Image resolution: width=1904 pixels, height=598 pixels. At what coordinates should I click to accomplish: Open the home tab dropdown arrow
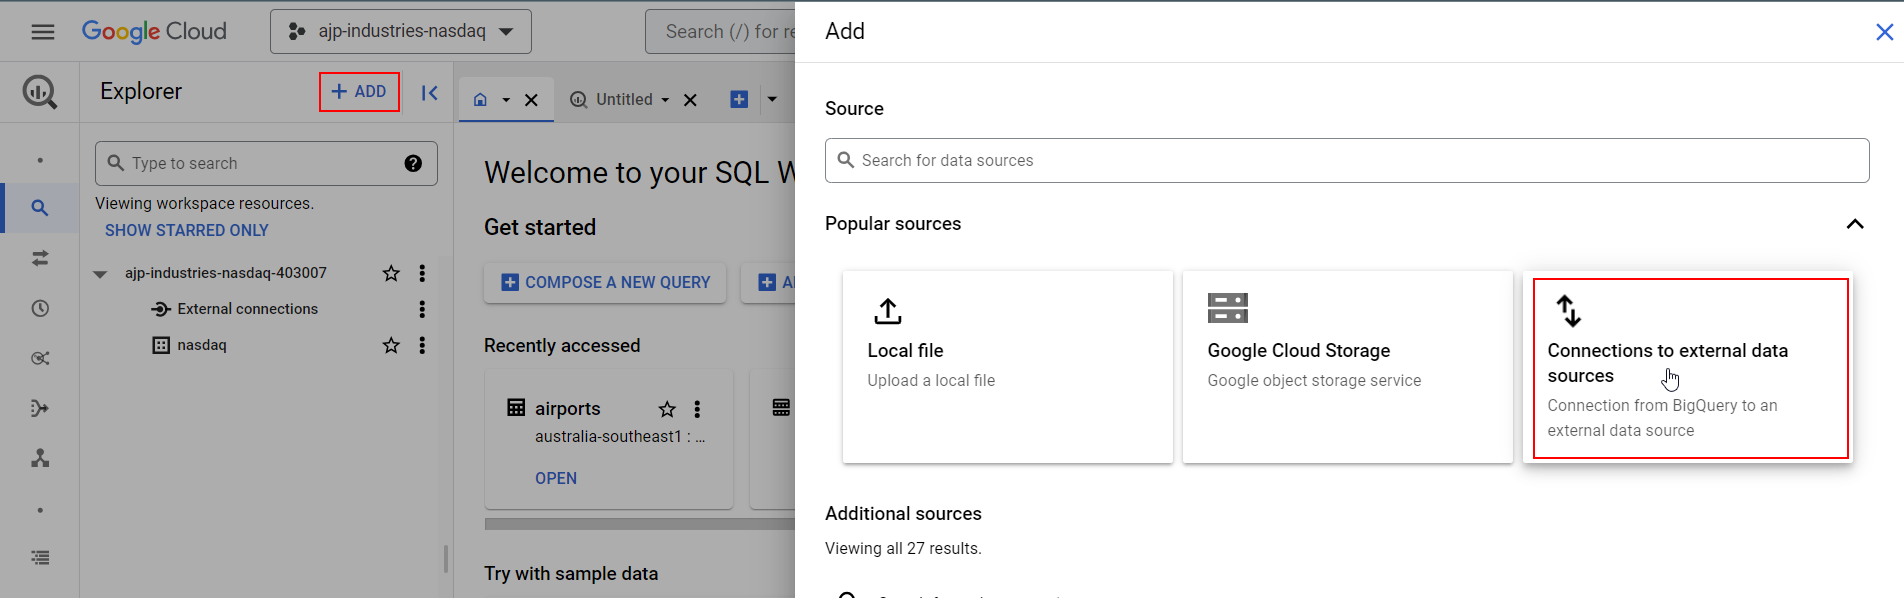coord(506,100)
